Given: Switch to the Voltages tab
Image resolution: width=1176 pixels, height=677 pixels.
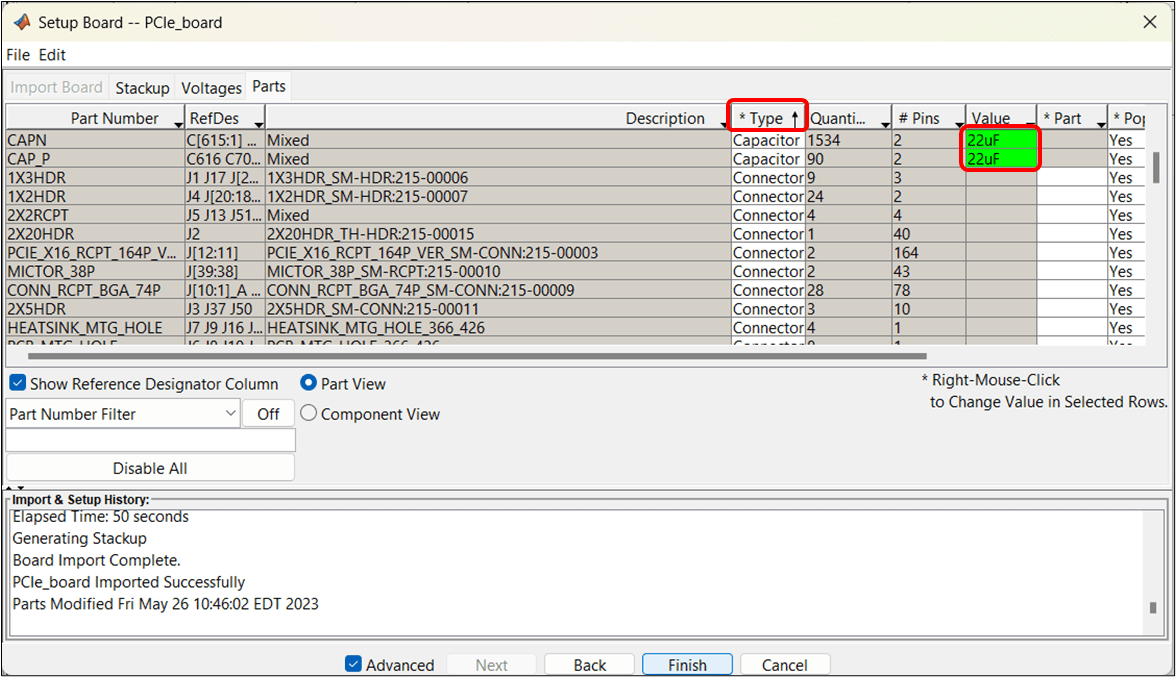Looking at the screenshot, I should [212, 88].
